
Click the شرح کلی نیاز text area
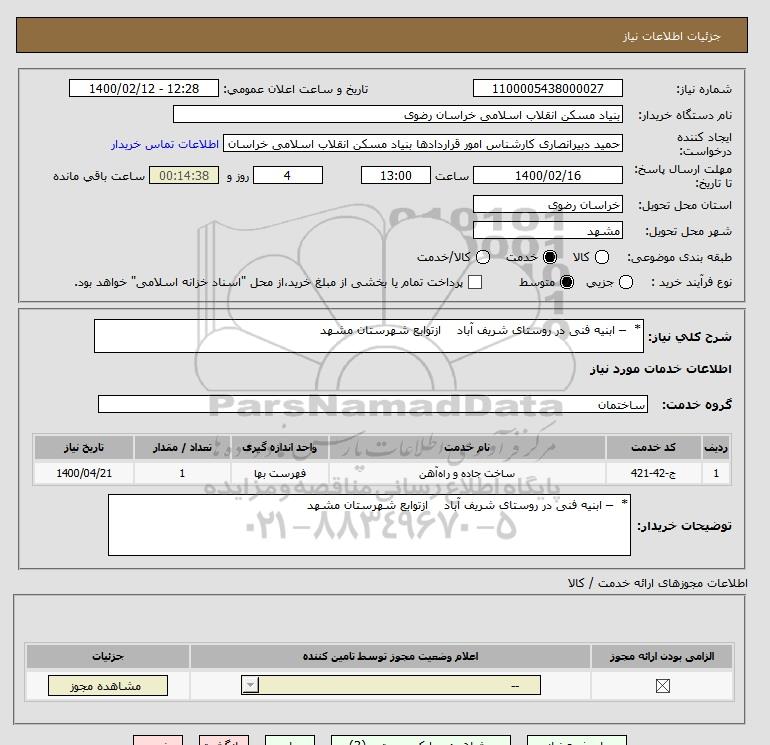(369, 336)
